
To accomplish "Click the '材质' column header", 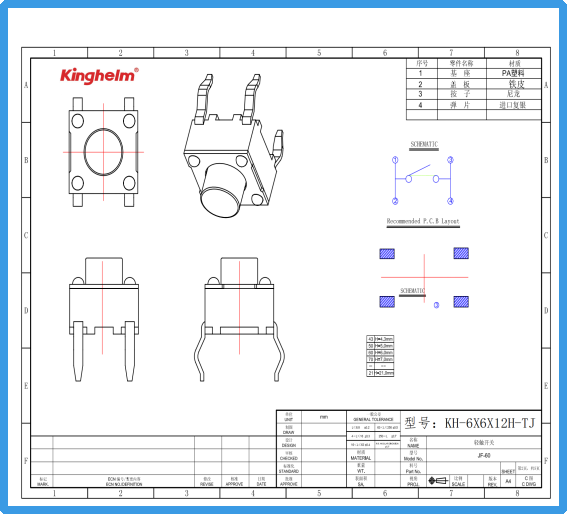I will tap(514, 63).
